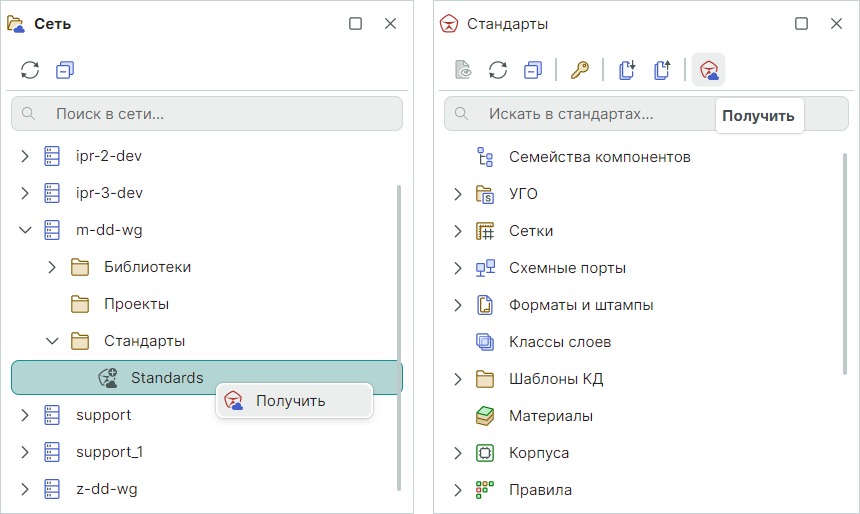Screen dimensions: 860x514
Task: Click the Искать в стандартах search field
Action: [x=646, y=114]
